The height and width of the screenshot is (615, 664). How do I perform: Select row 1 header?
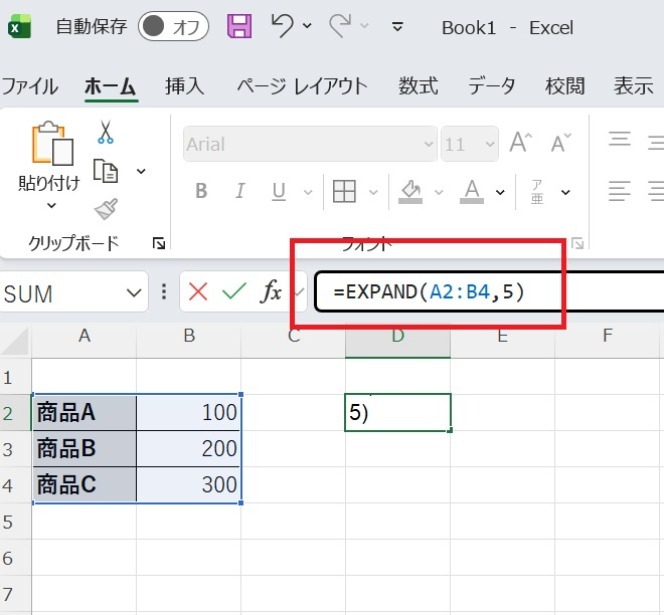pos(16,377)
